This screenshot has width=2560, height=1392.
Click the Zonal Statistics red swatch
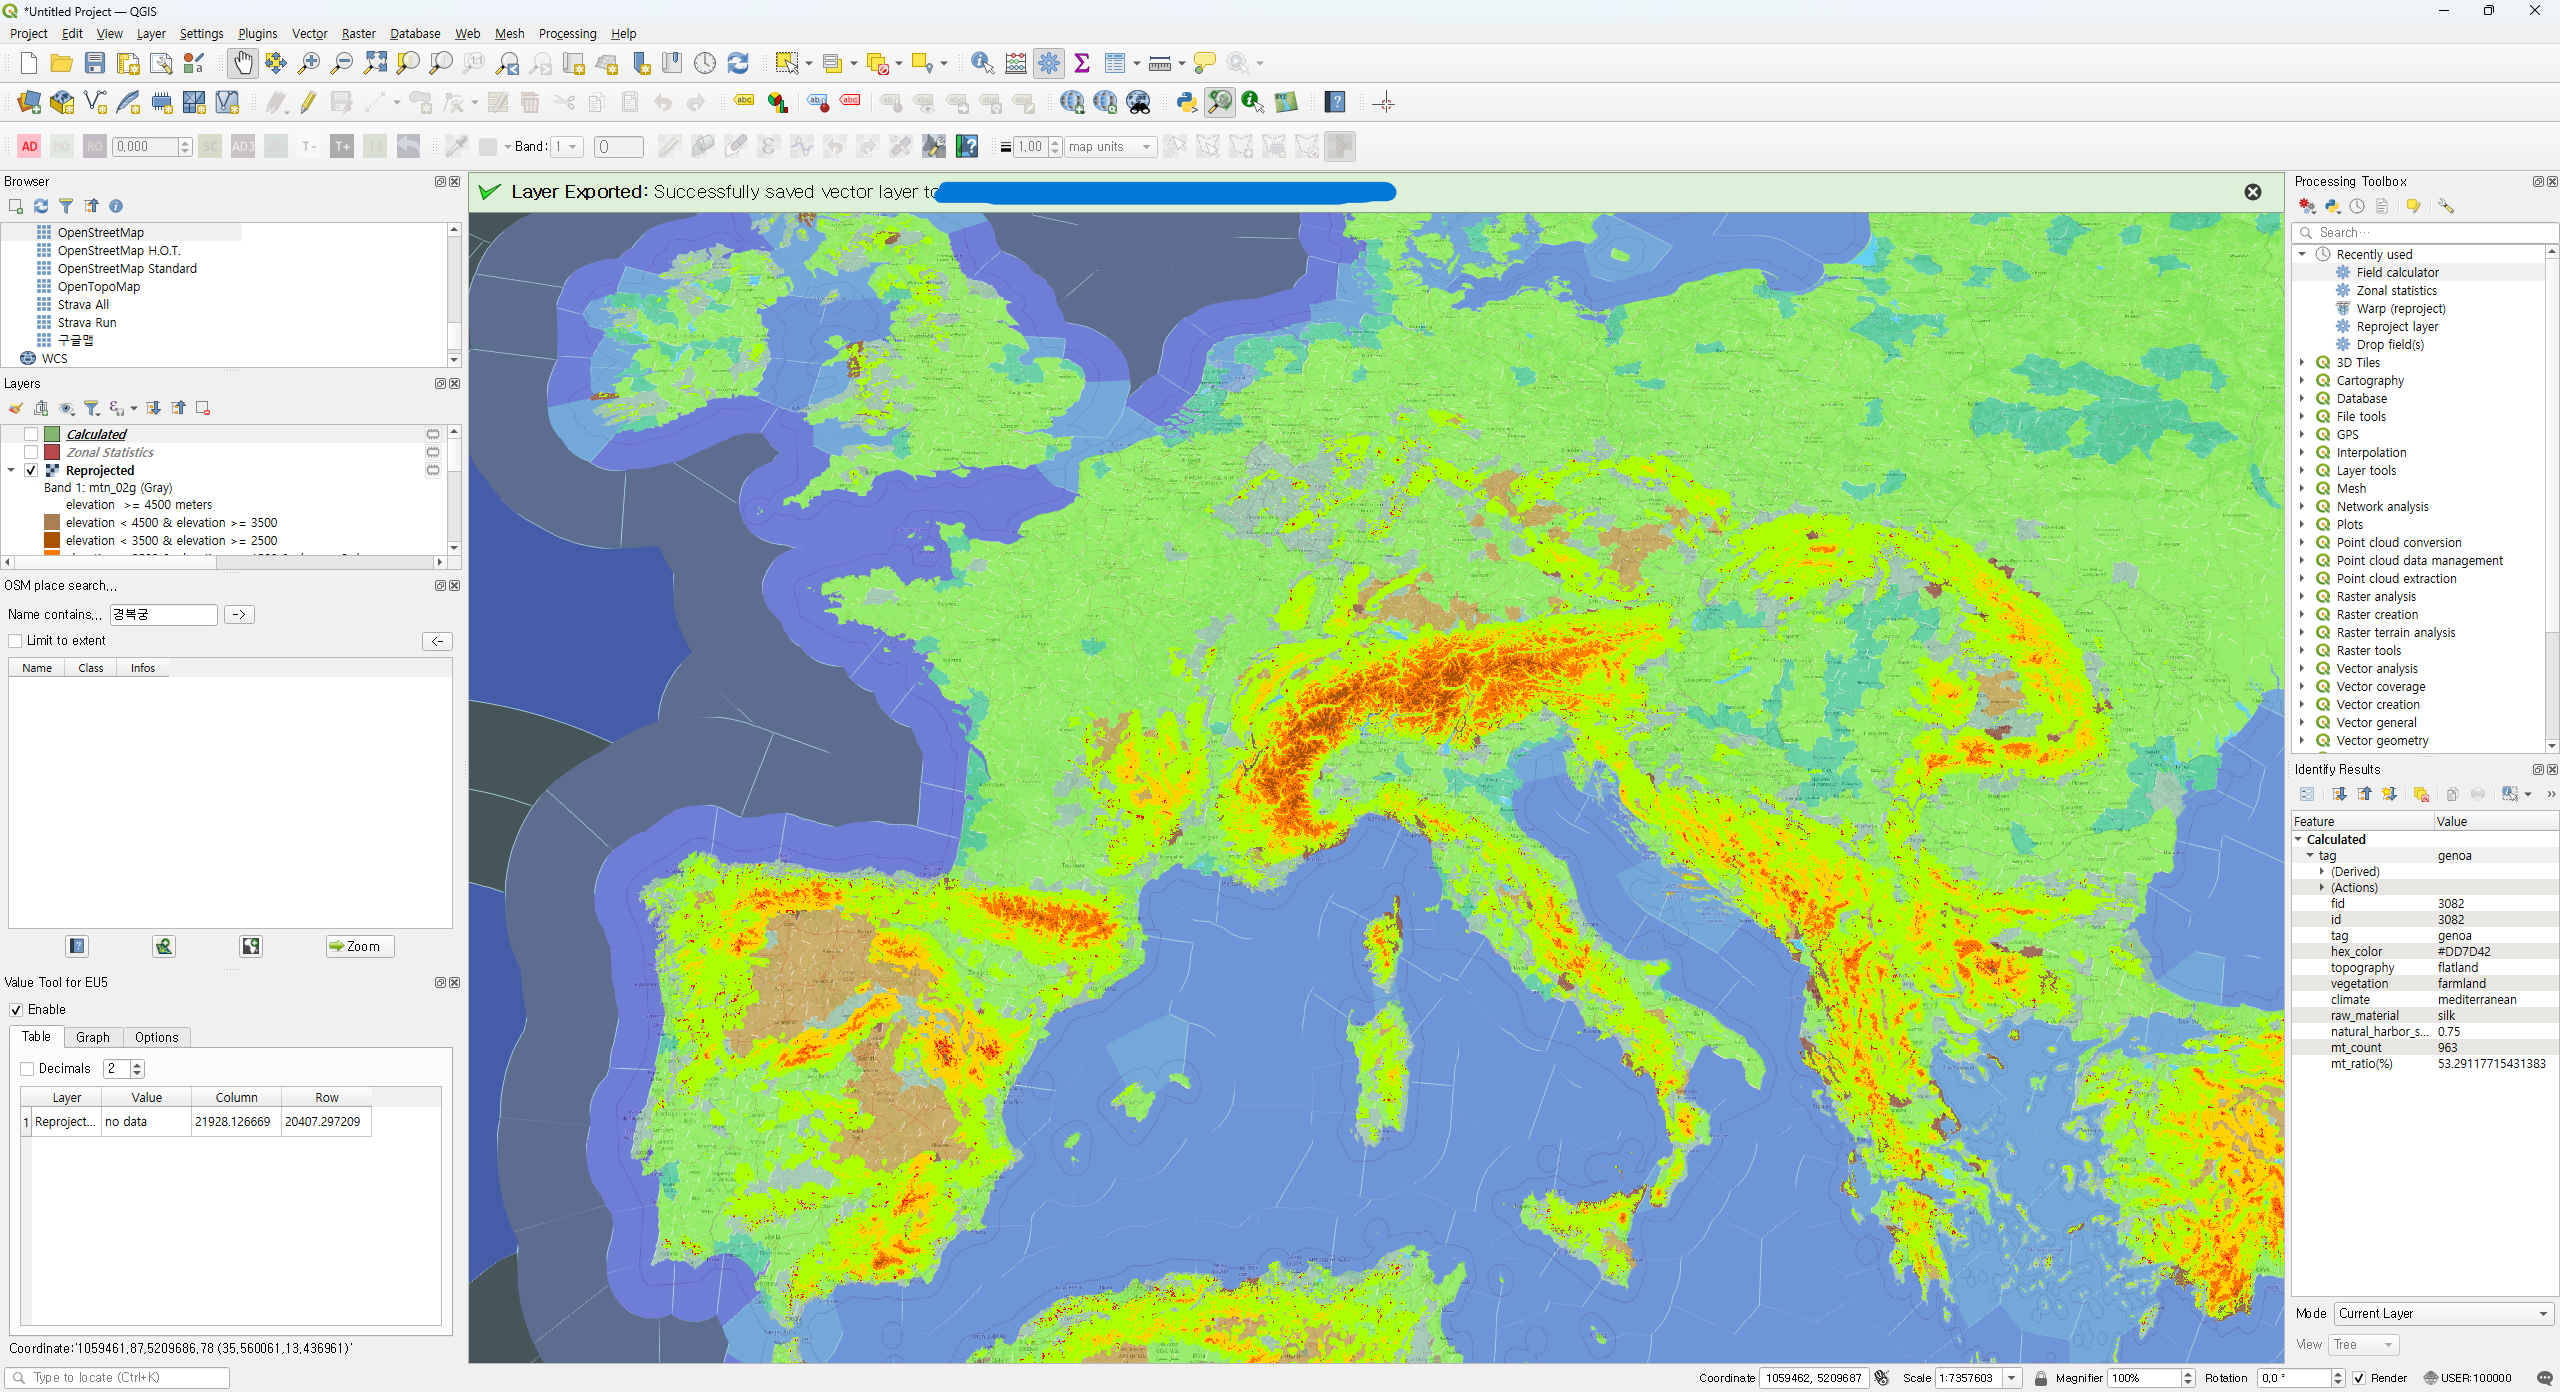(x=52, y=452)
